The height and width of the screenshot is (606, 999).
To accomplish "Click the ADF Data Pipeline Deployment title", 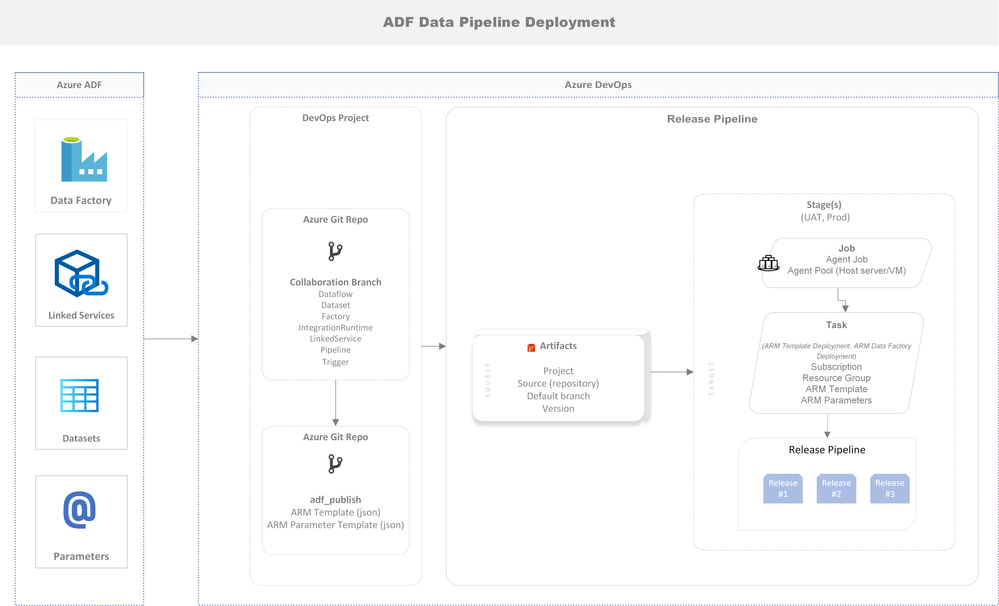I will click(499, 22).
